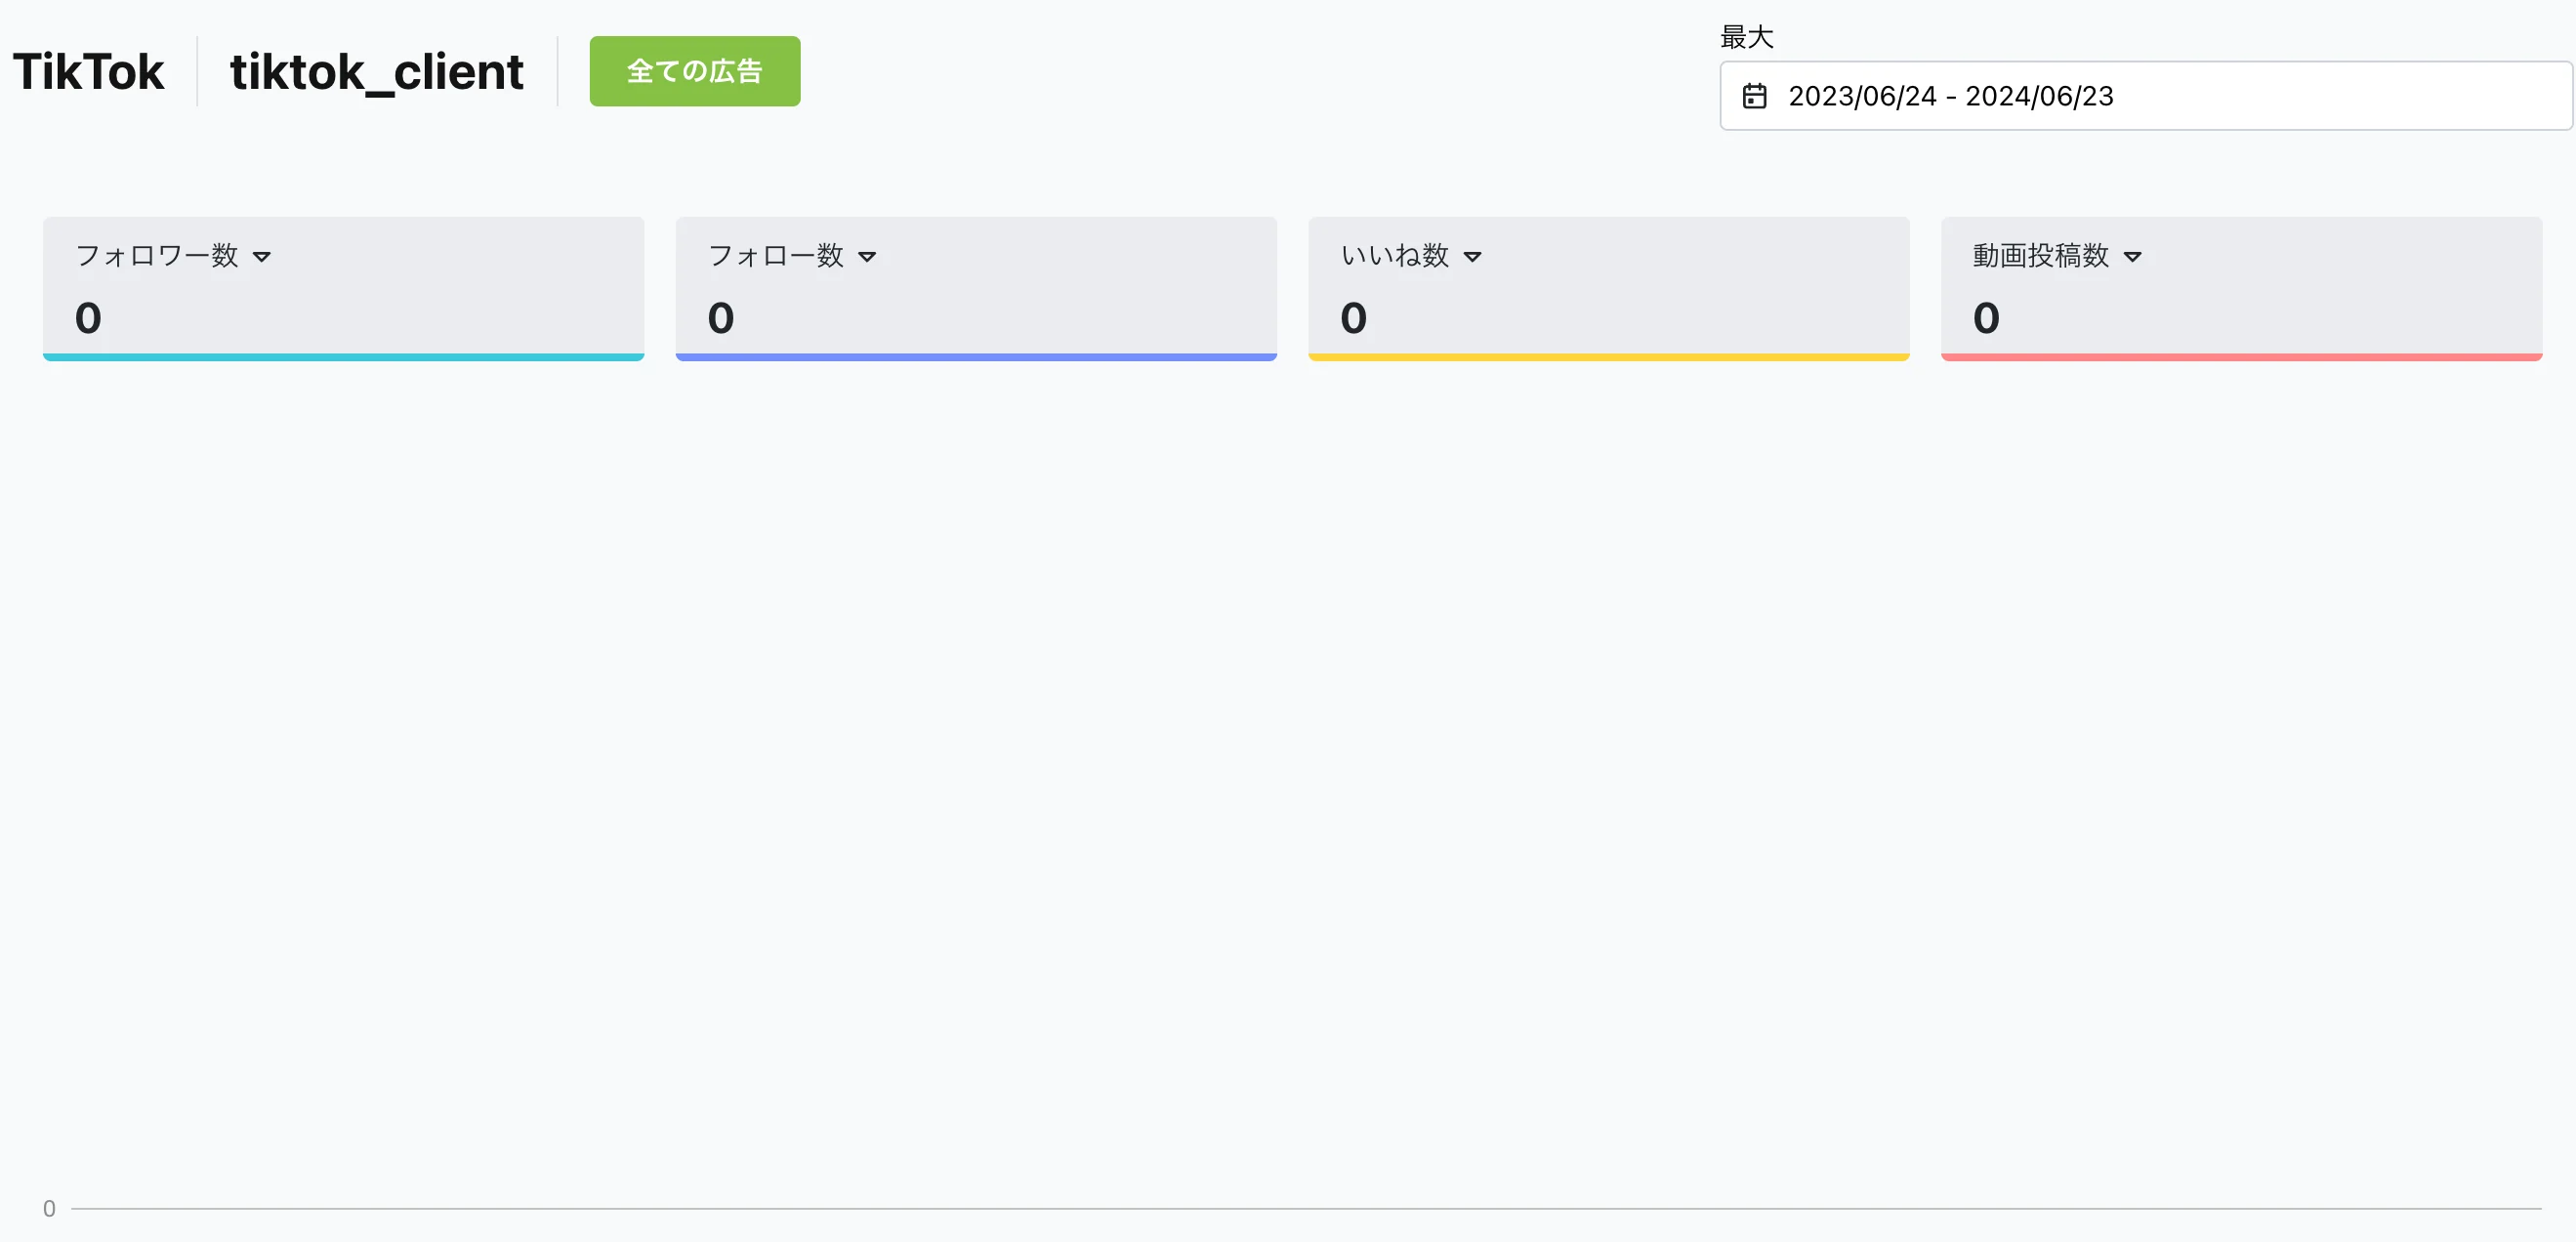Click the cyan bar under フォロワー数
This screenshot has width=2576, height=1242.
(343, 356)
